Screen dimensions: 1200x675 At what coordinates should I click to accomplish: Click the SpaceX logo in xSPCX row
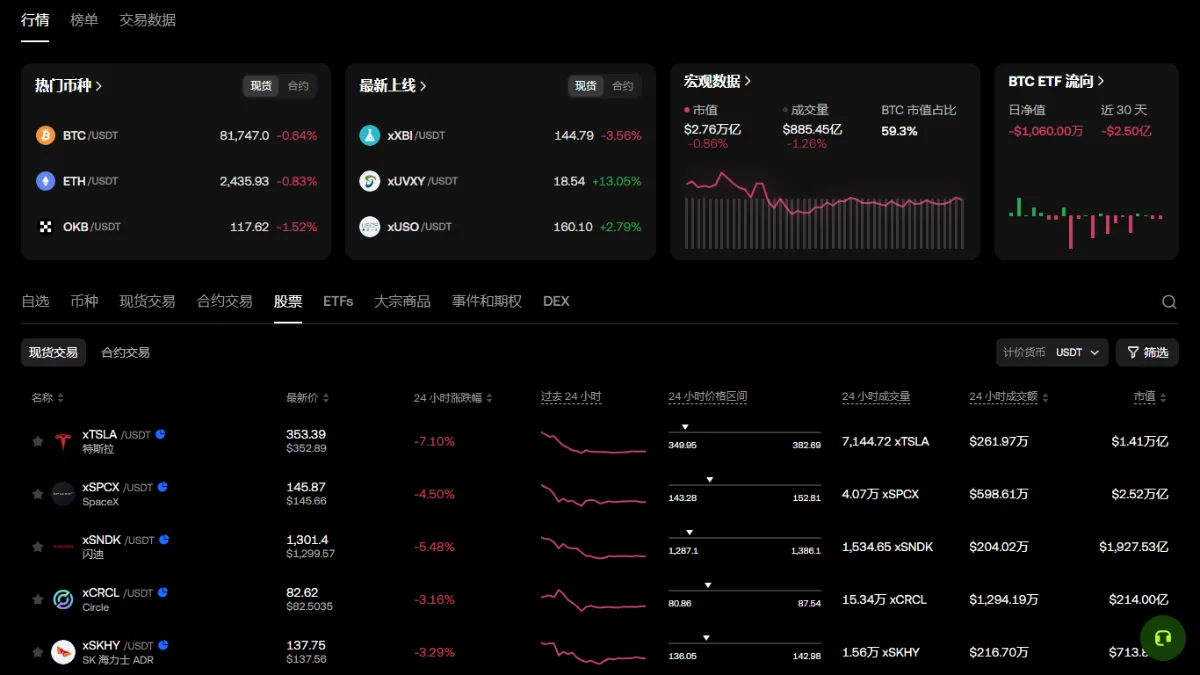[x=63, y=494]
